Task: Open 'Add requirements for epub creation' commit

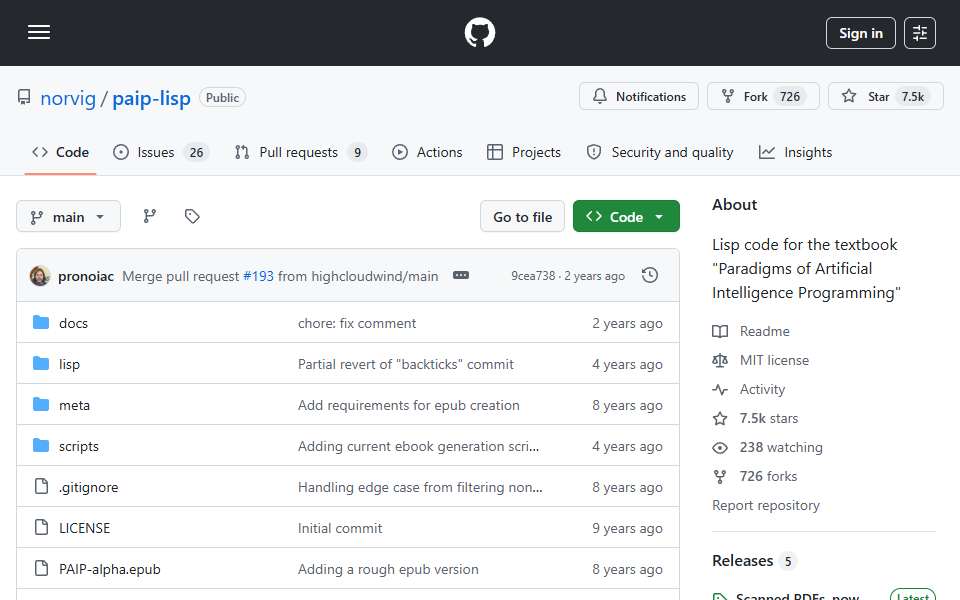Action: pos(409,405)
